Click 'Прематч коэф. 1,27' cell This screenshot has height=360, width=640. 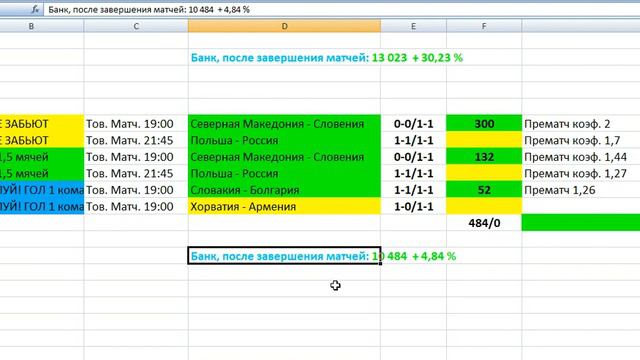coord(581,173)
